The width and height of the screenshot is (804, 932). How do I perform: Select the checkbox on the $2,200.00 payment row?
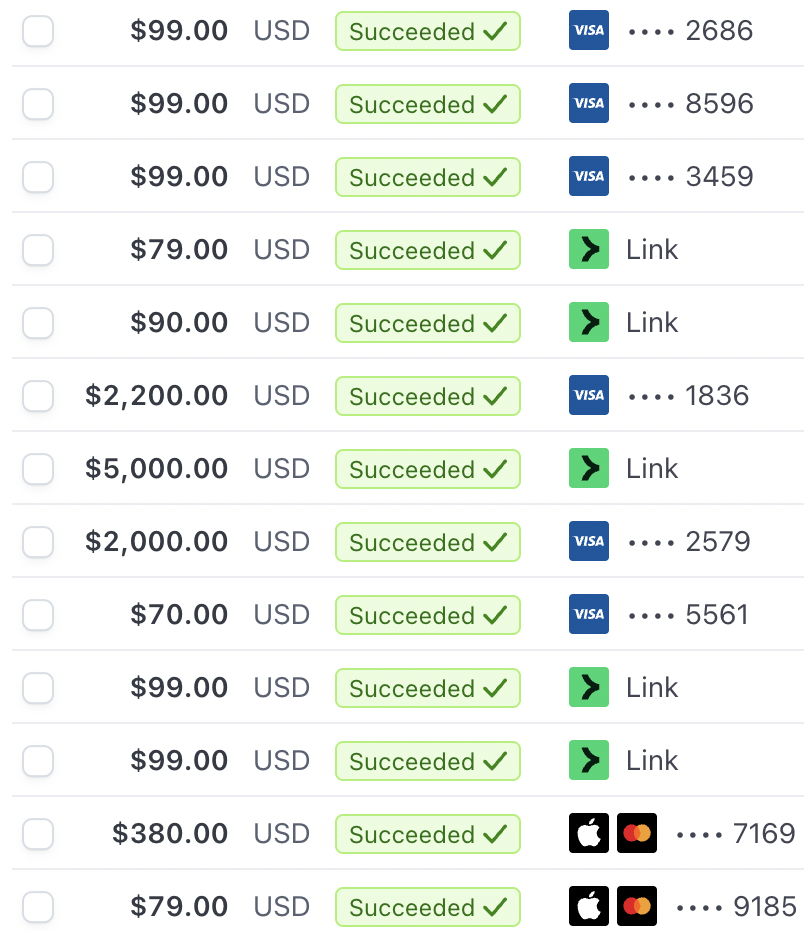37,395
